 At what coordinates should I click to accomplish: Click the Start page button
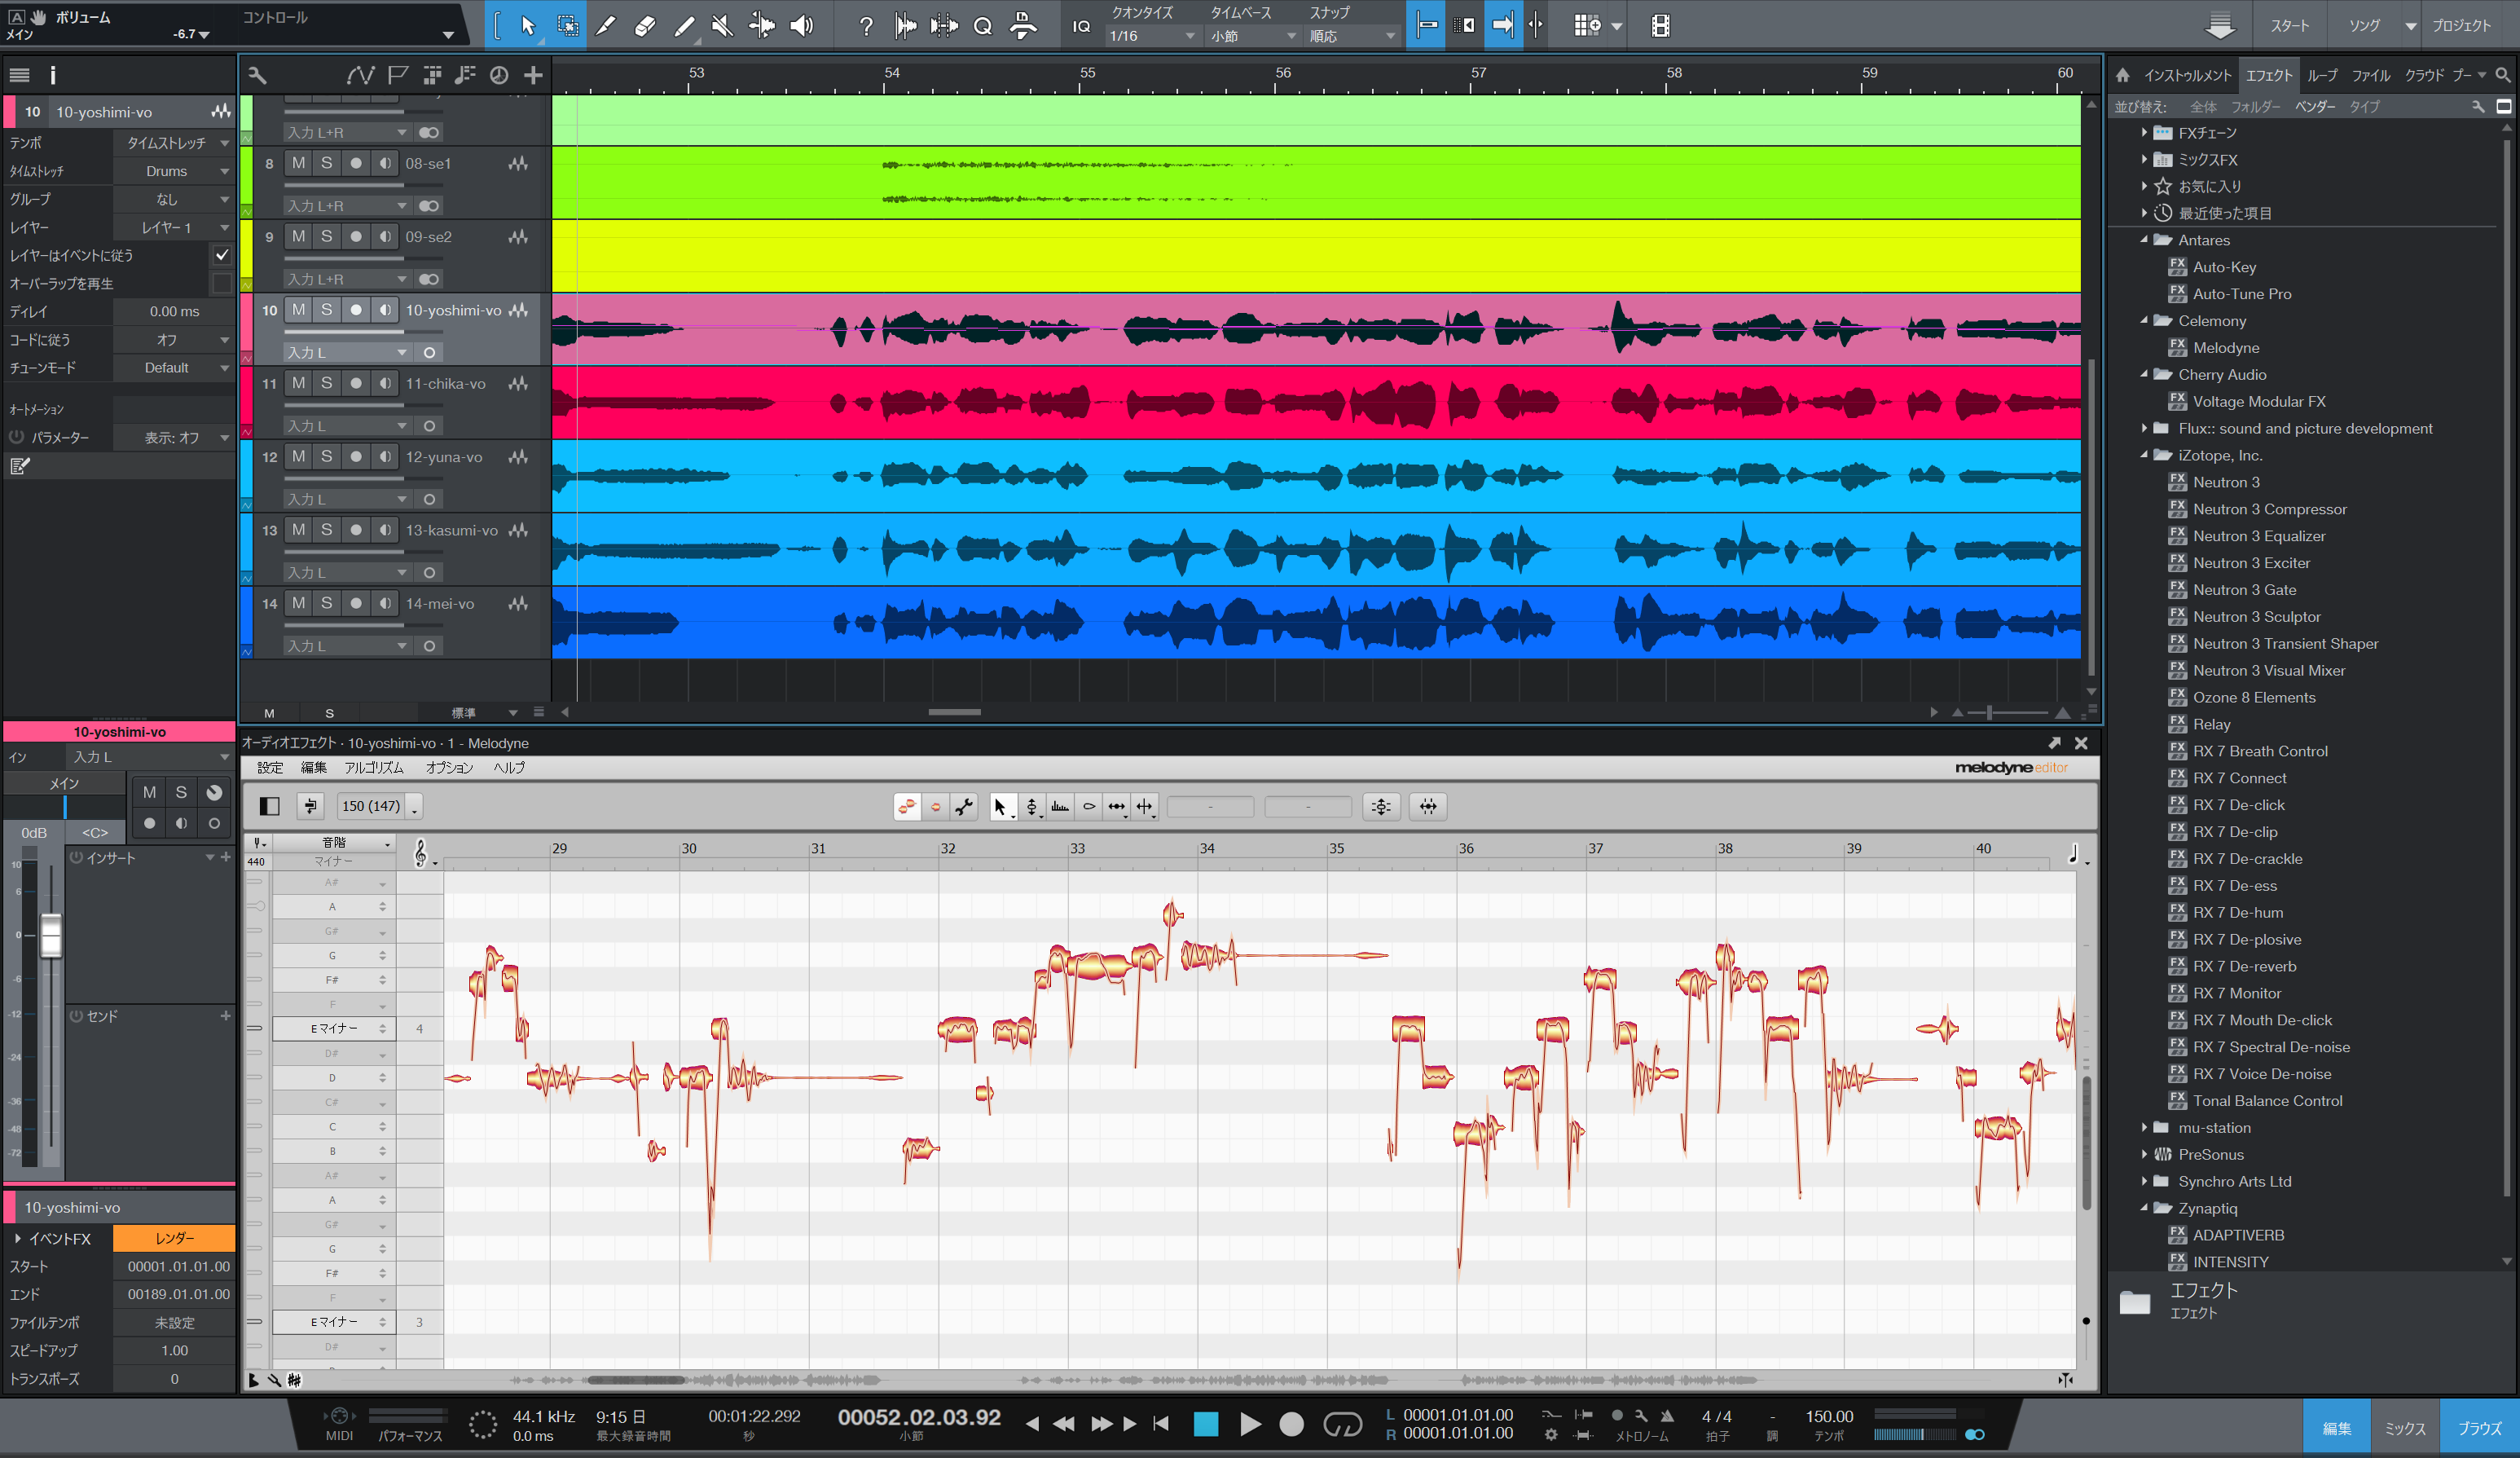(2289, 26)
